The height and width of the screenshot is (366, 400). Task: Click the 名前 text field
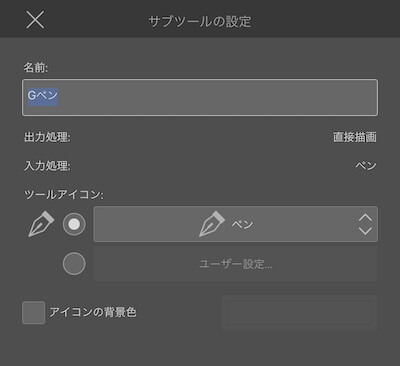tap(200, 97)
